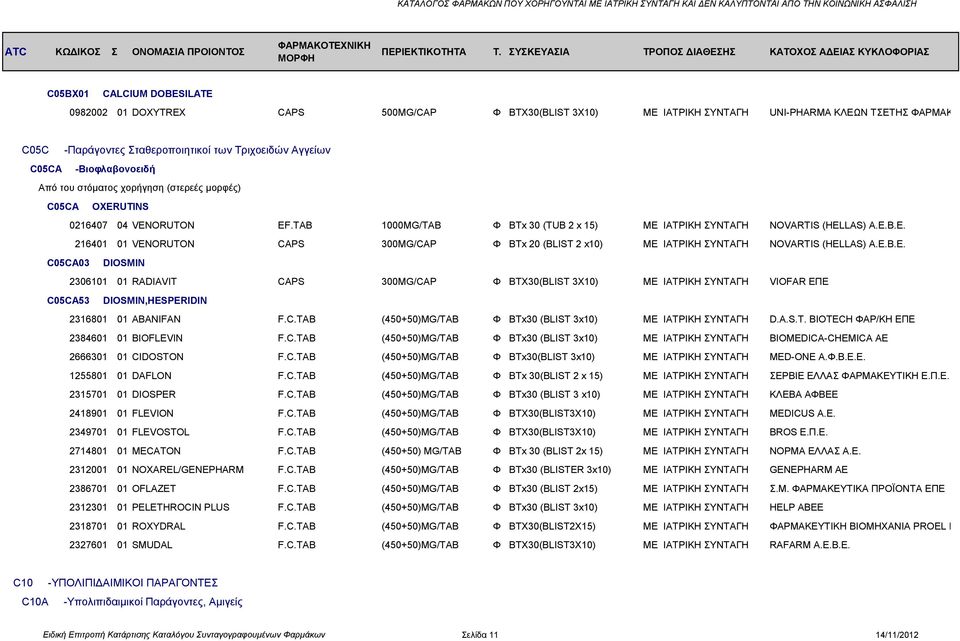
Task: Click holder BROS Ε.Π.Ε.
Action: pyautogui.click(x=798, y=432)
